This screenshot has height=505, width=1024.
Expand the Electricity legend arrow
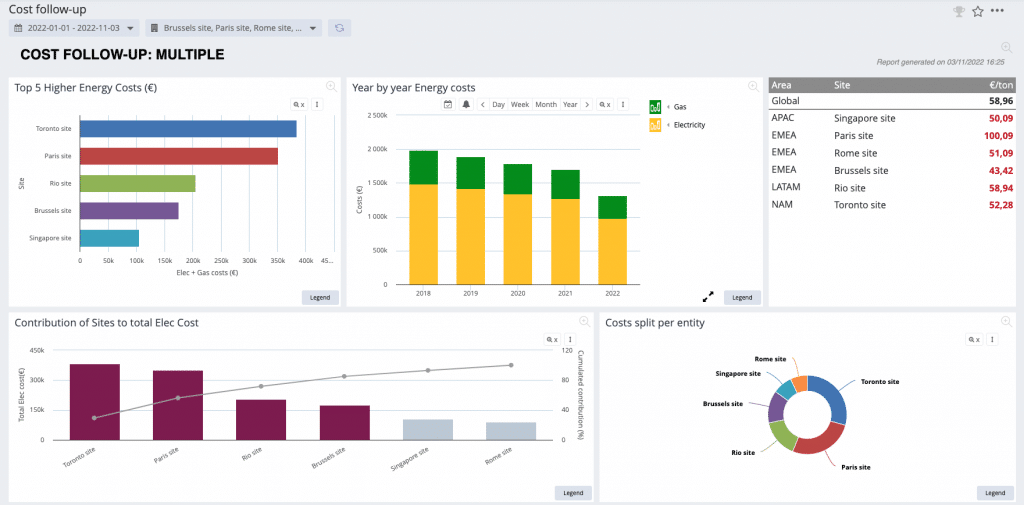point(668,125)
